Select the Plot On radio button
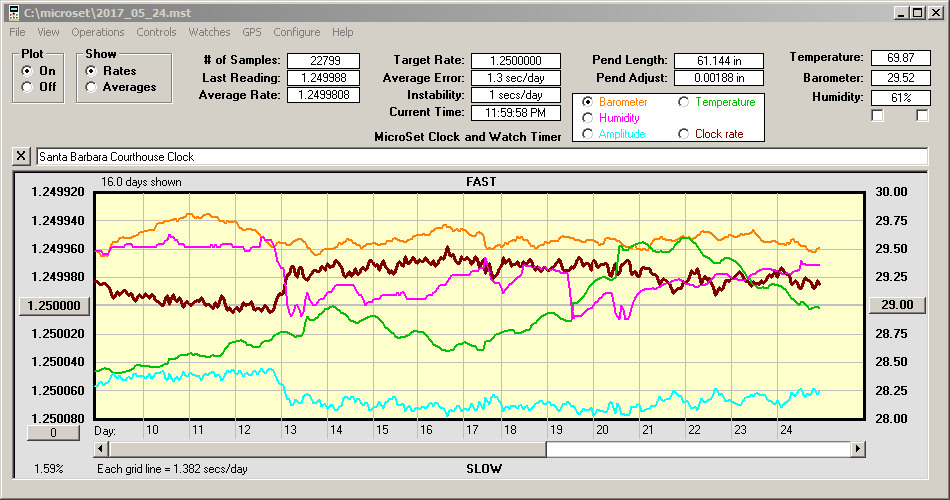Image resolution: width=950 pixels, height=500 pixels. click(27, 71)
